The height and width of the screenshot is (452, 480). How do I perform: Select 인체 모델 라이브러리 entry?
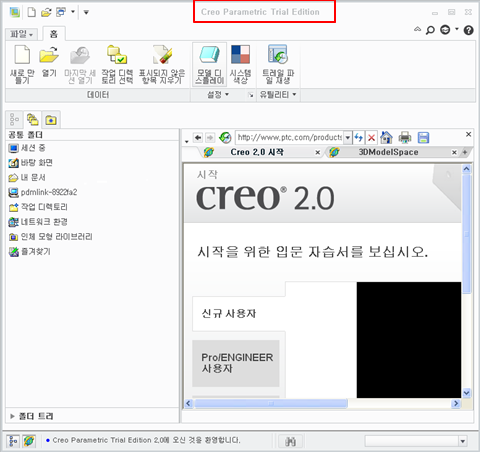[x=50, y=237]
